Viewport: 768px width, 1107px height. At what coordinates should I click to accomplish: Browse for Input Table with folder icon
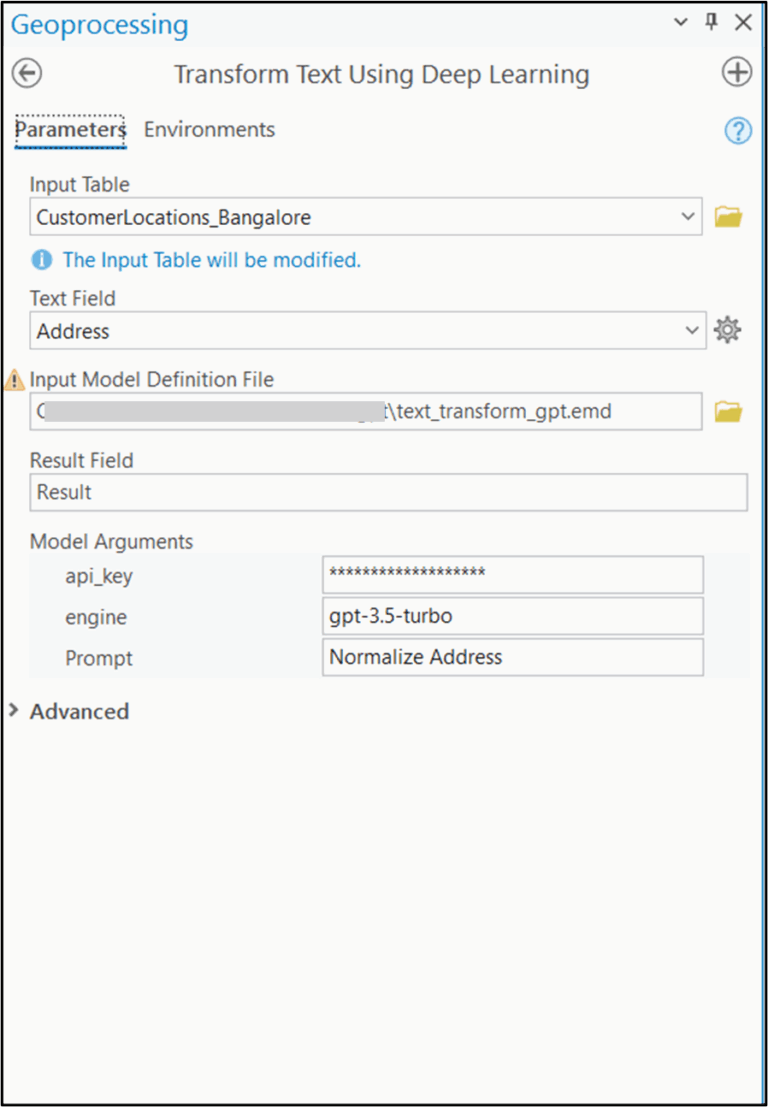pyautogui.click(x=728, y=216)
